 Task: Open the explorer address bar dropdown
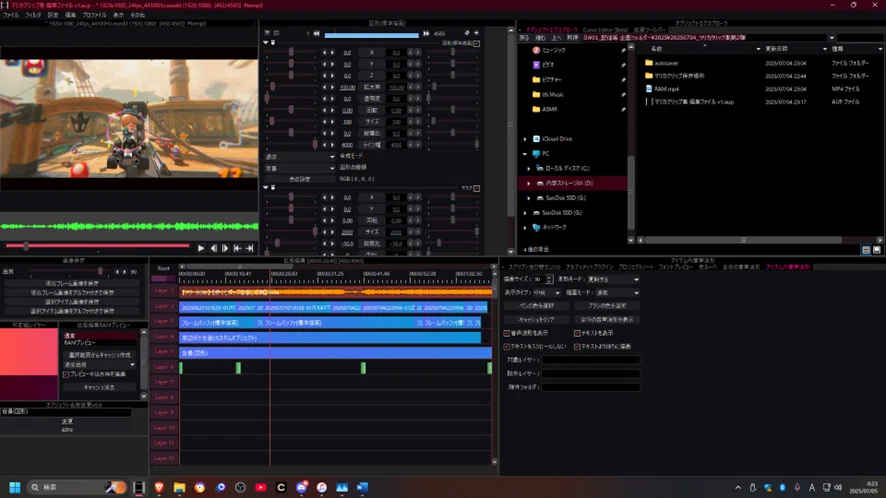coord(832,38)
